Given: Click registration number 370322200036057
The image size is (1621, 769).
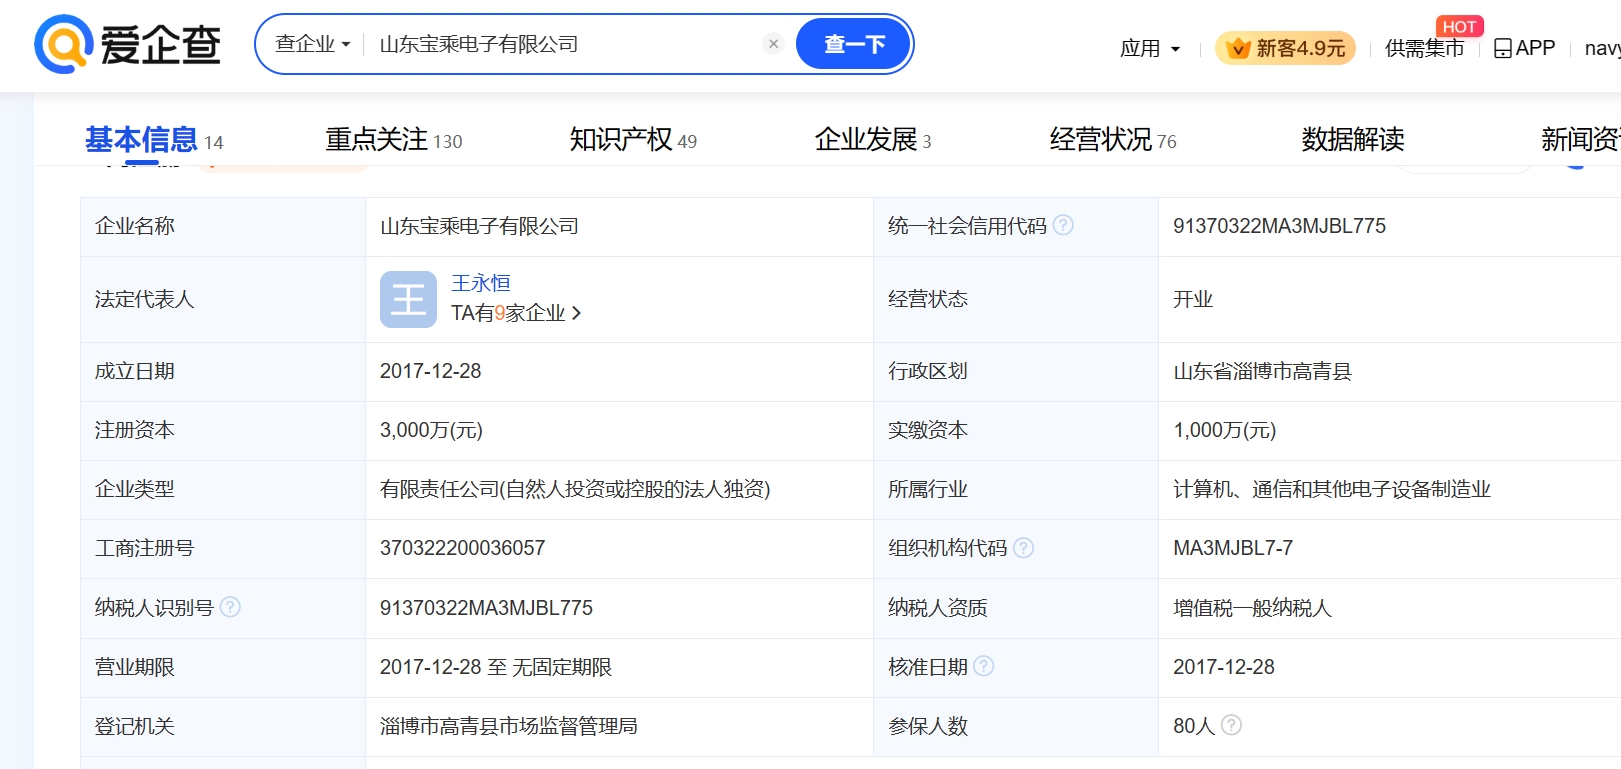Looking at the screenshot, I should [462, 548].
